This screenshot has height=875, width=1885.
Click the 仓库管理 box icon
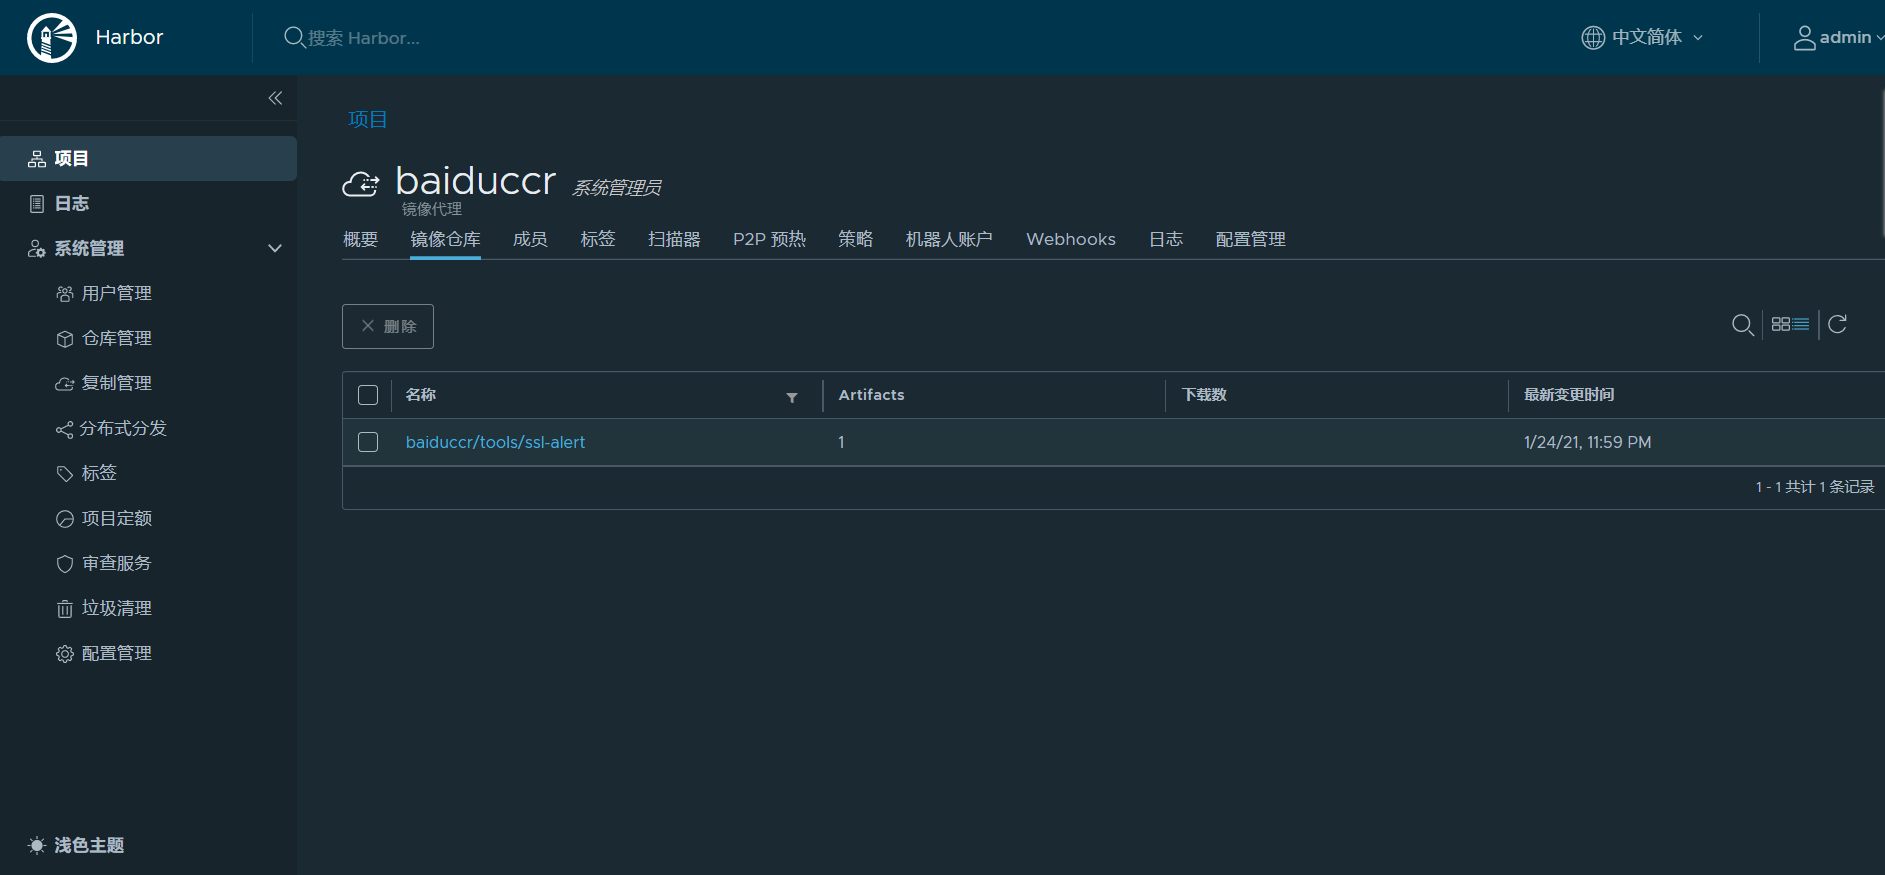coord(65,339)
